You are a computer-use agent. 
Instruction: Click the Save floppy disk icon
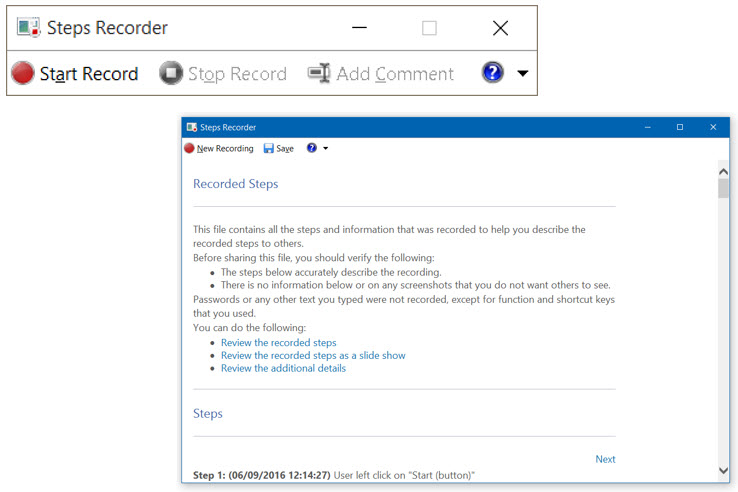click(268, 148)
